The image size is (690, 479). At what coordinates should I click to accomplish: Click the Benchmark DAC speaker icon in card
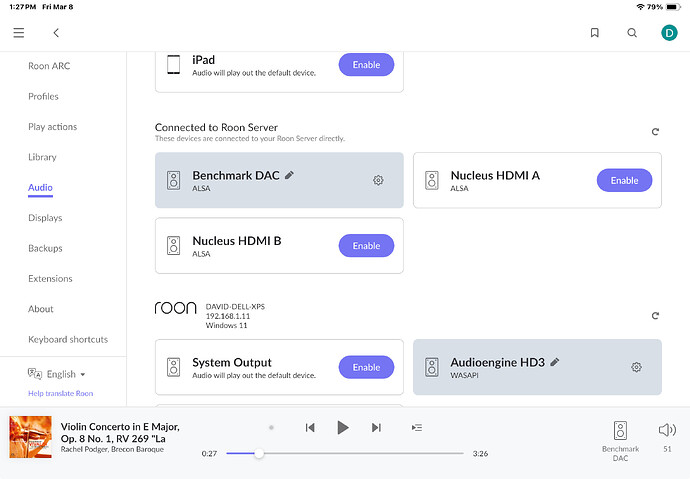point(173,180)
